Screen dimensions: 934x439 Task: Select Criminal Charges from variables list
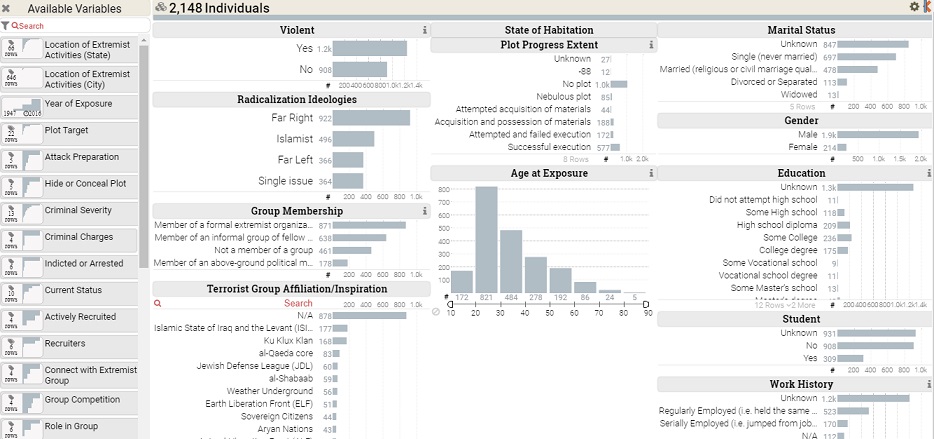[80, 237]
